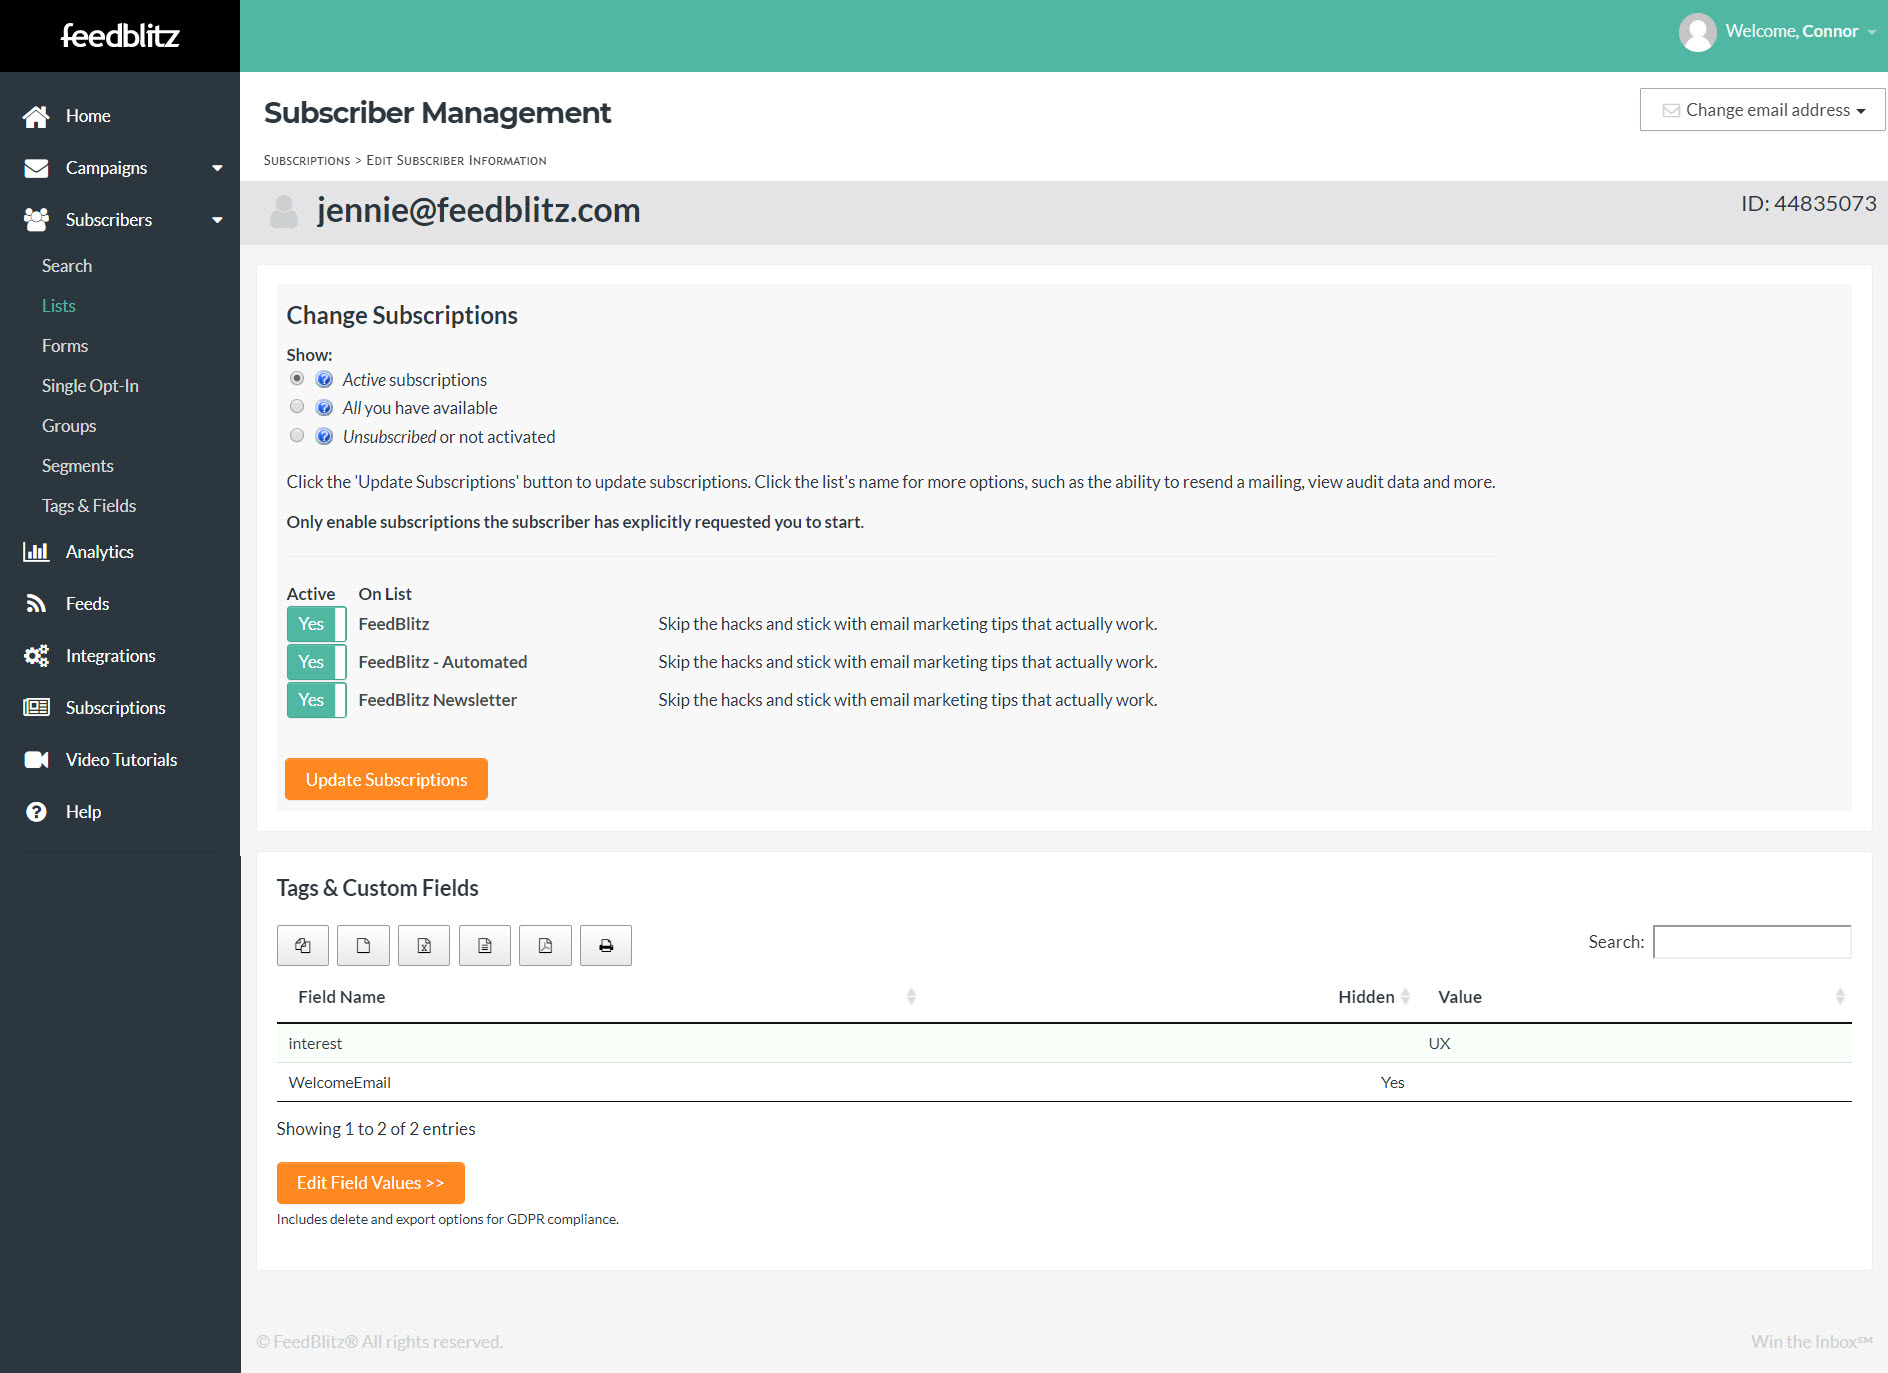Click help icon beside Active subscriptions

click(x=324, y=380)
